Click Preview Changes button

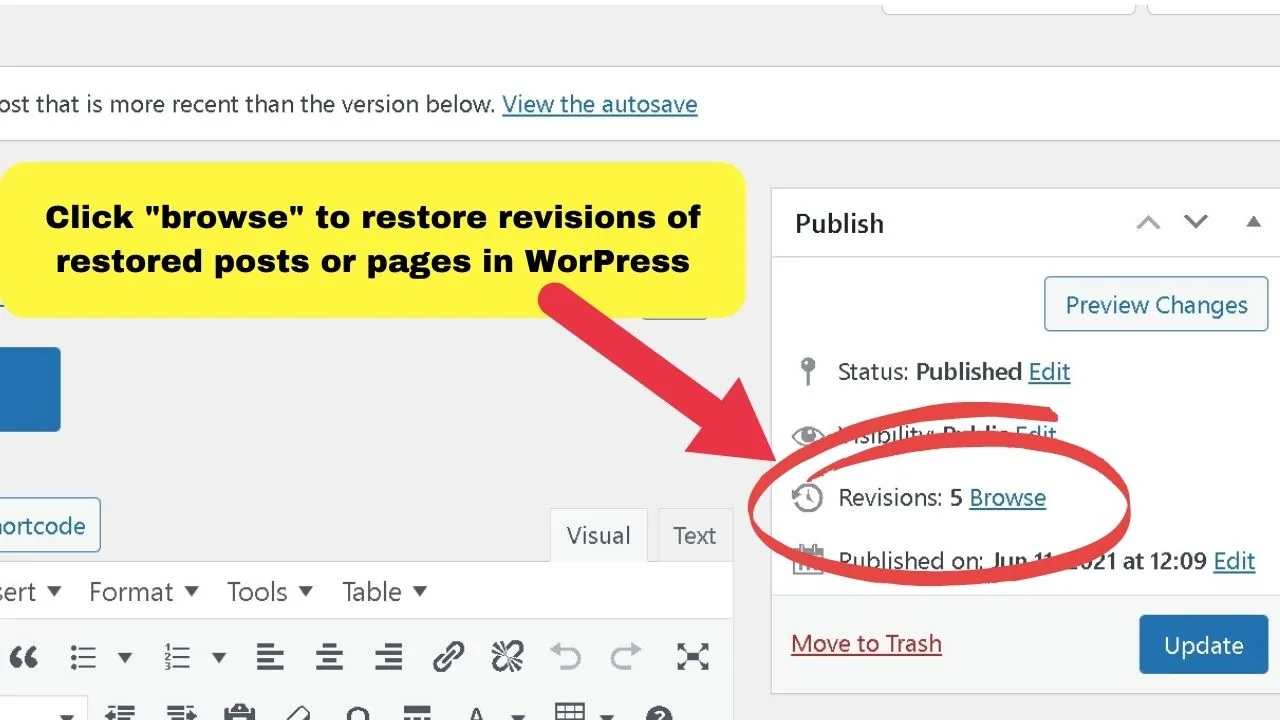[x=1156, y=305]
